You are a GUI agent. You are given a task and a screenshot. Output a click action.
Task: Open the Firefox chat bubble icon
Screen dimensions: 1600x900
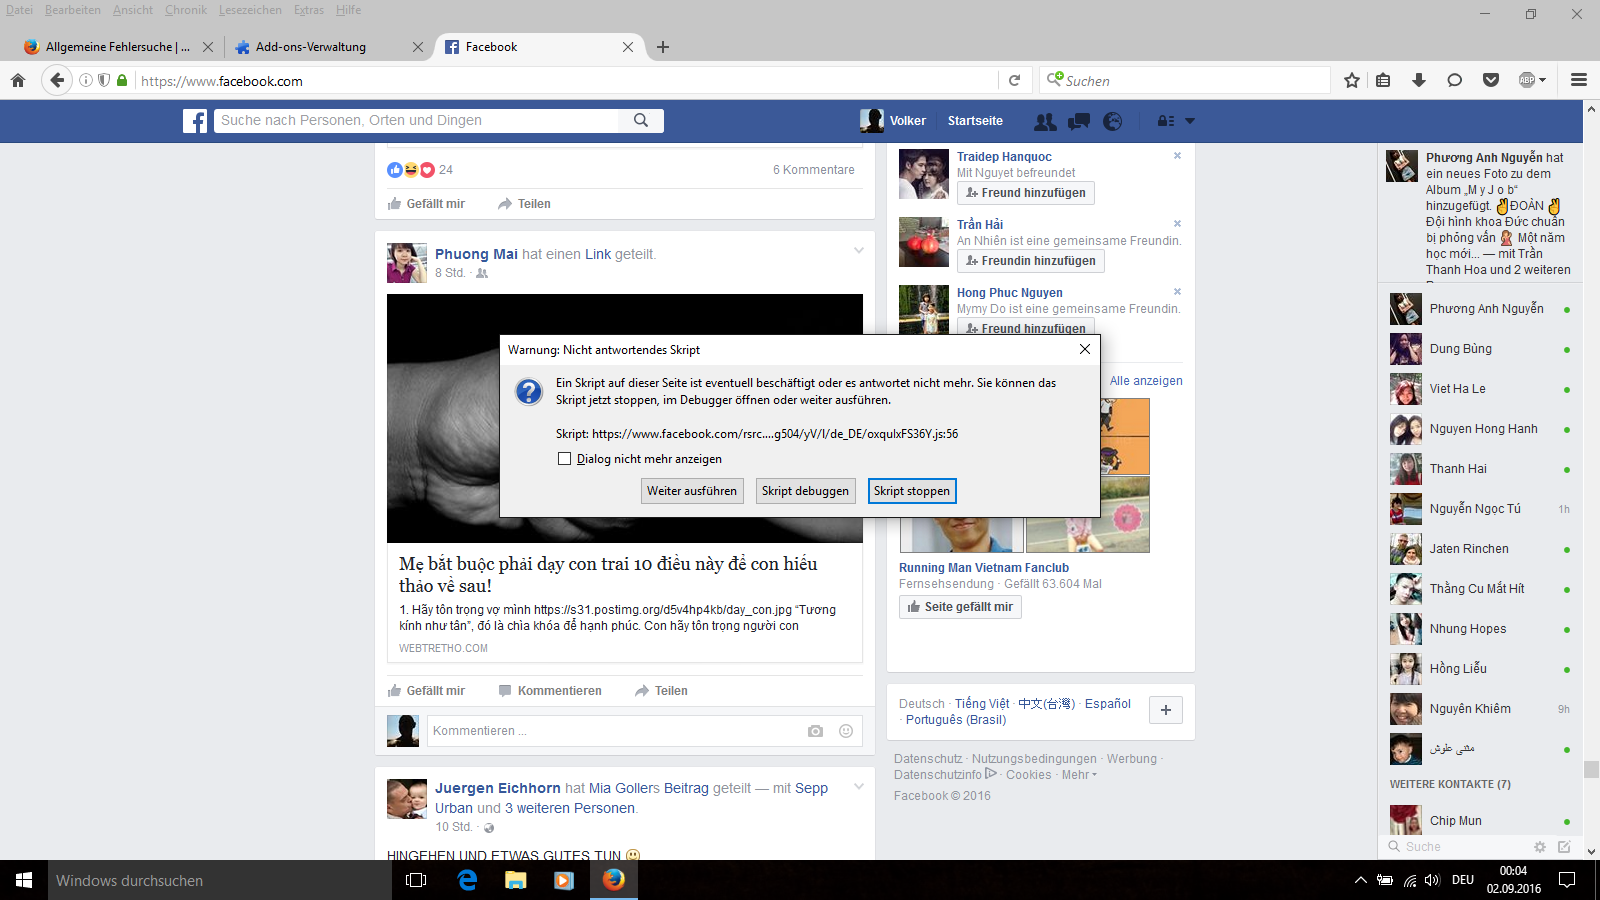pos(1455,81)
